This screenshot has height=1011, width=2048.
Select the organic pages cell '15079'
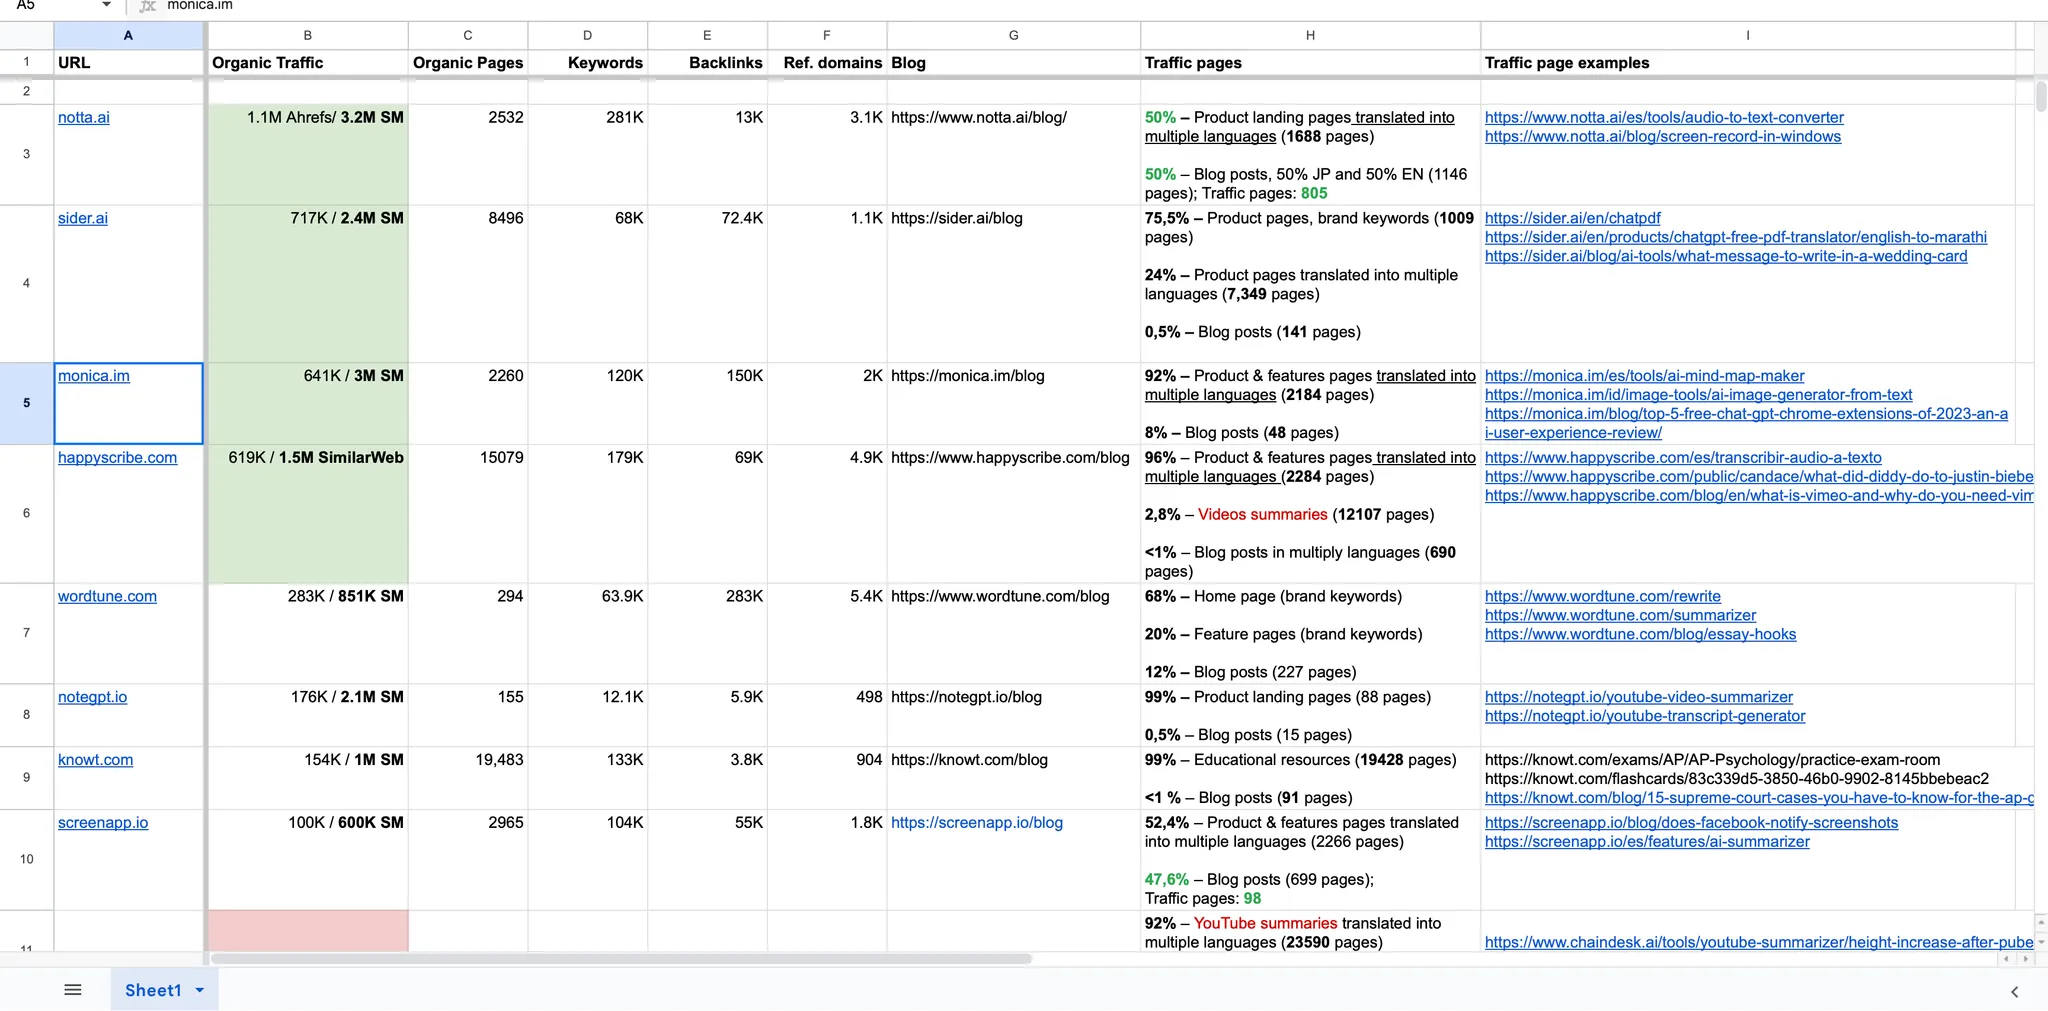(x=468, y=514)
